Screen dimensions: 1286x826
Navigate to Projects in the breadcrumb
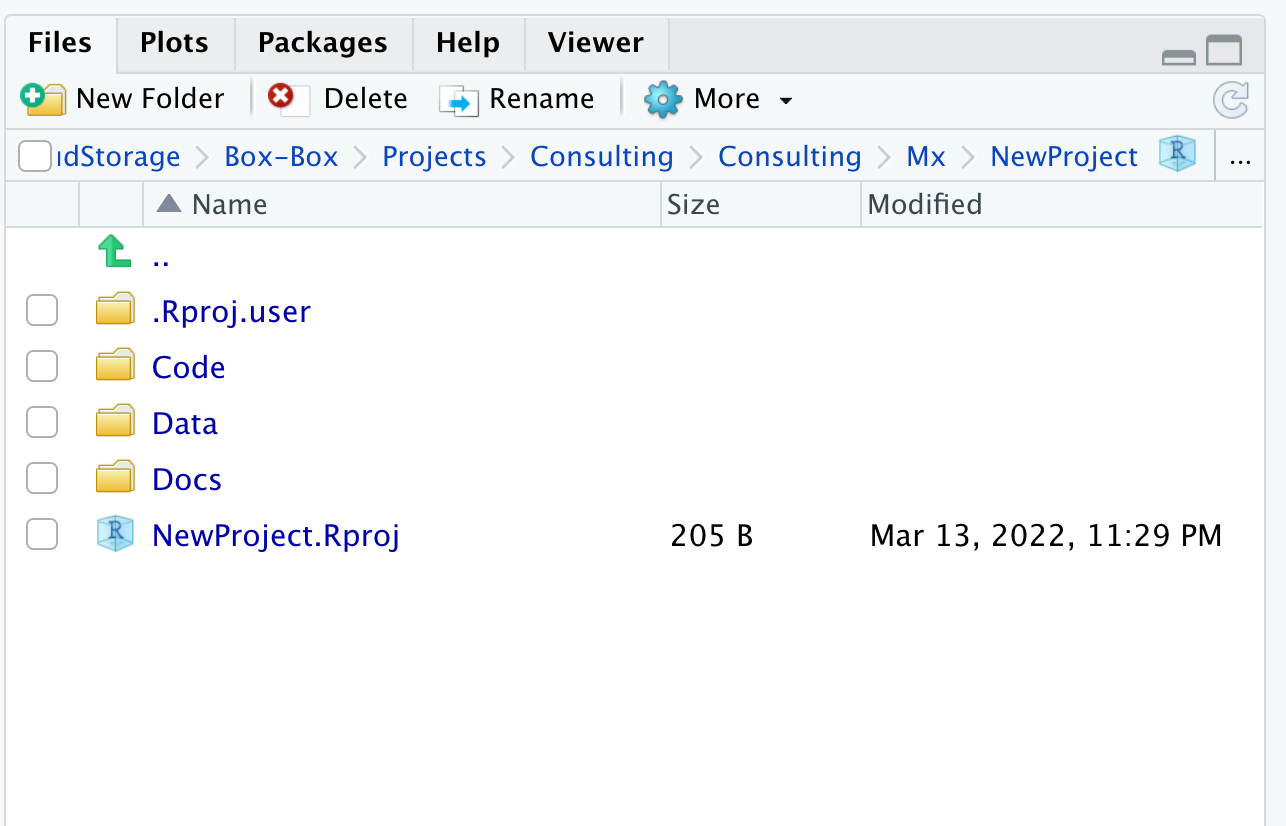(434, 157)
